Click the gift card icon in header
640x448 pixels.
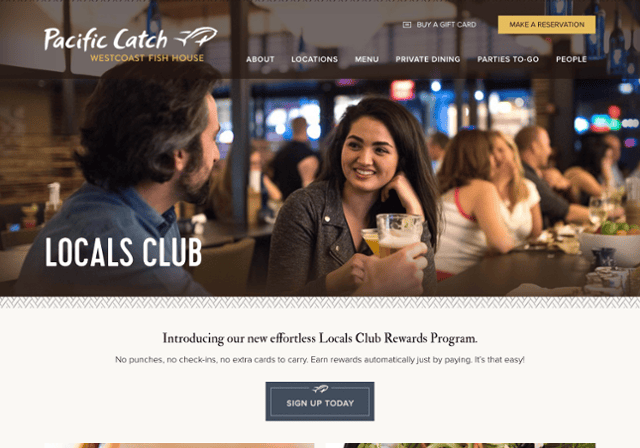click(x=407, y=25)
